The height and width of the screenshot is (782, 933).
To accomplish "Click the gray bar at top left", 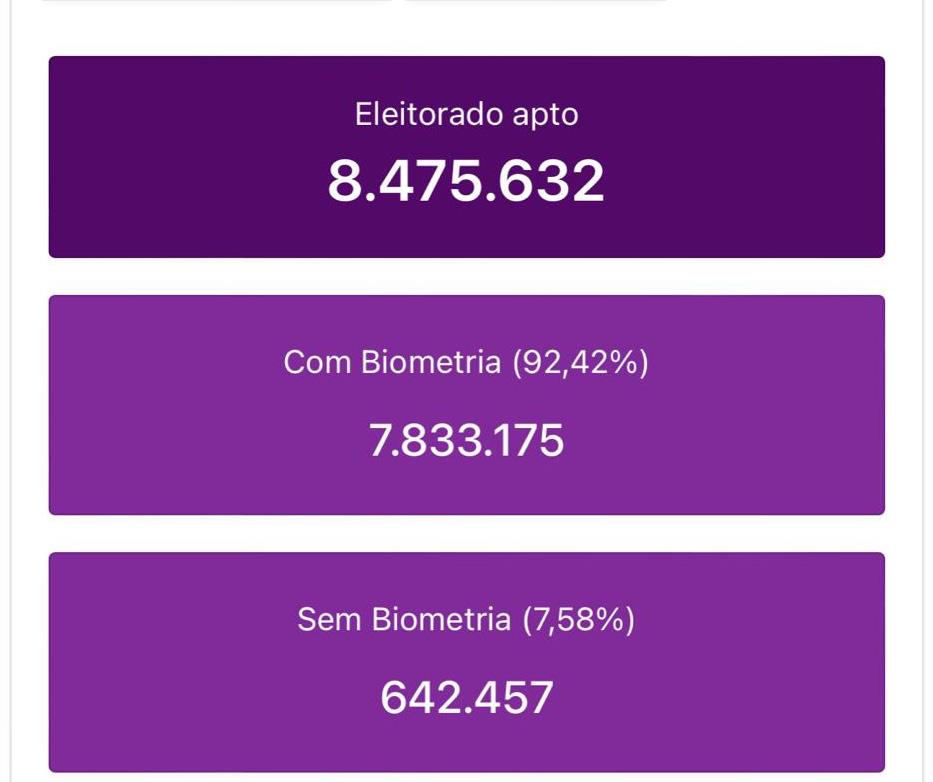I will click(x=215, y=1).
